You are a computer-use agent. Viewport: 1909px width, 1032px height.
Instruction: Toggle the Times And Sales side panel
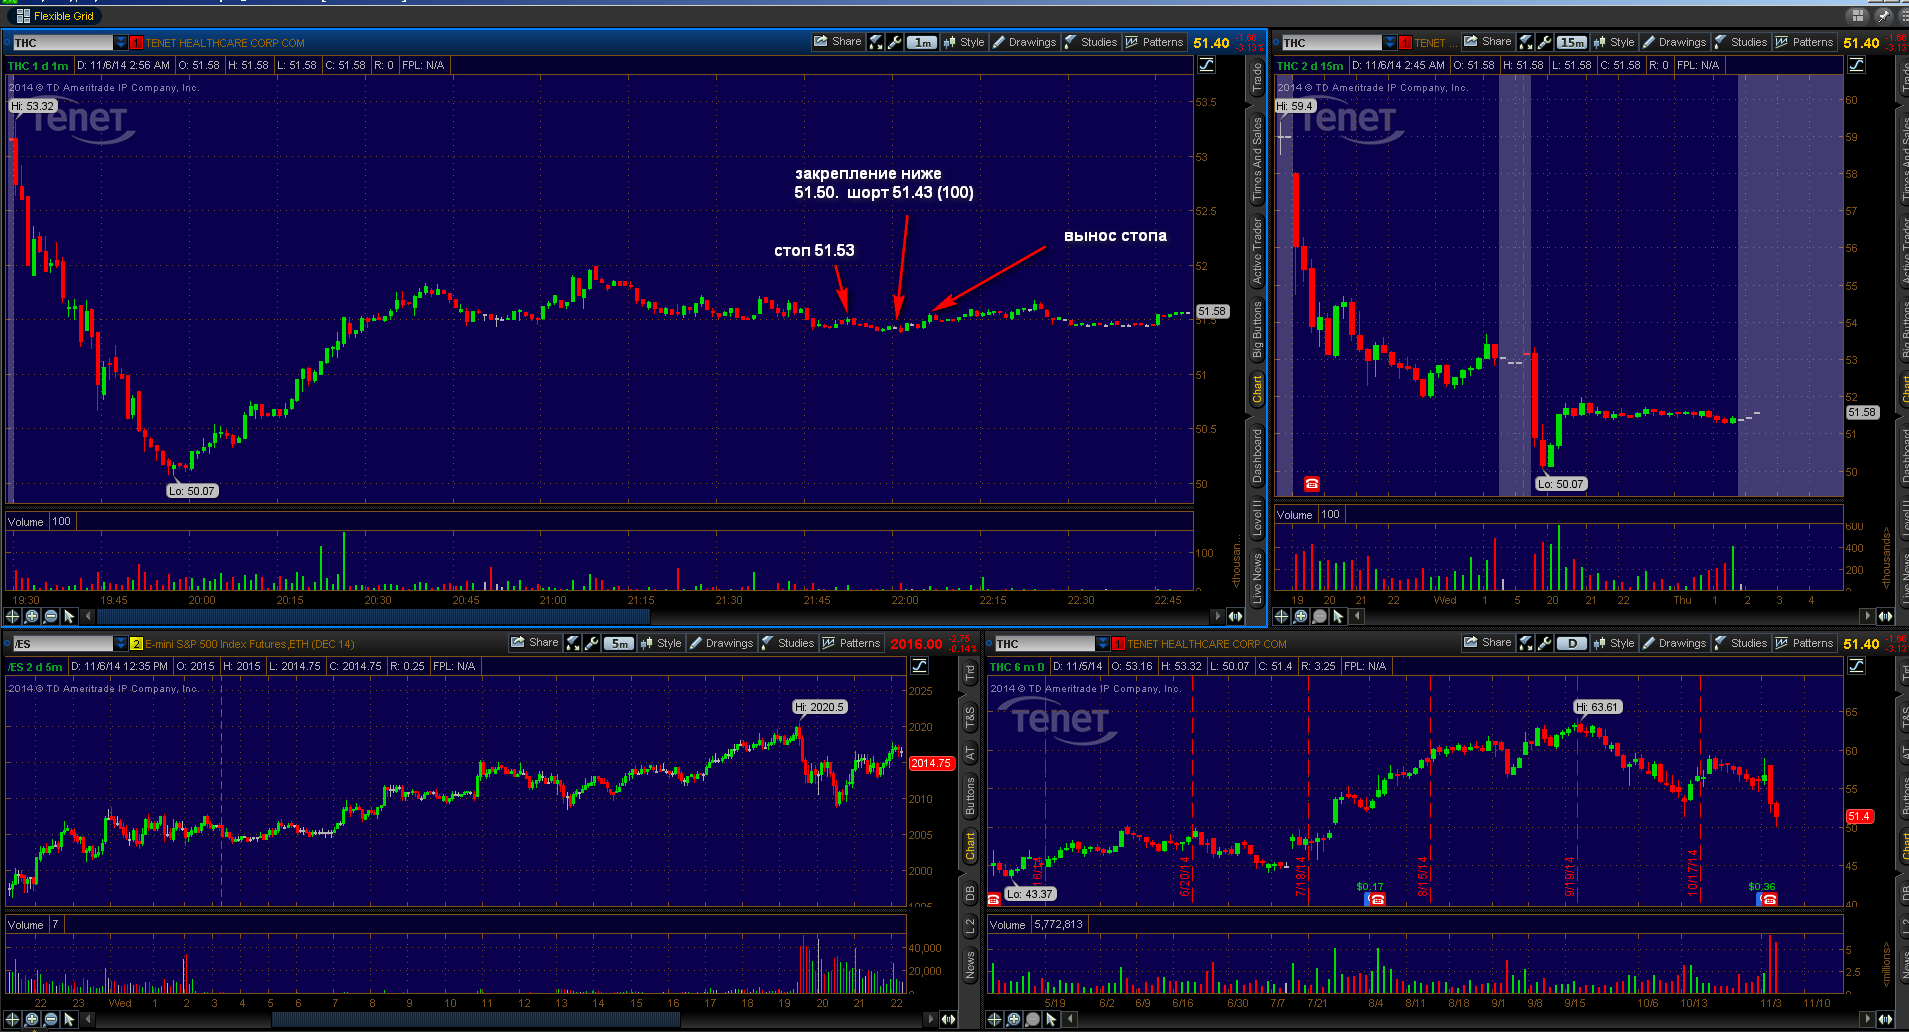[1257, 159]
